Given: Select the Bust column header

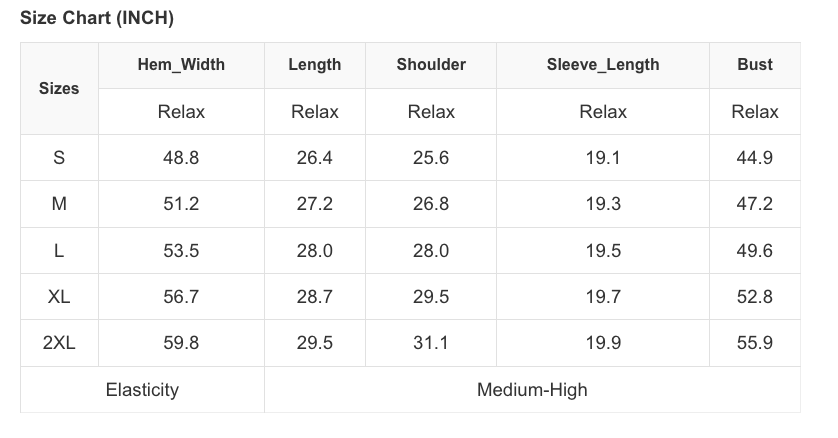Looking at the screenshot, I should coord(755,65).
